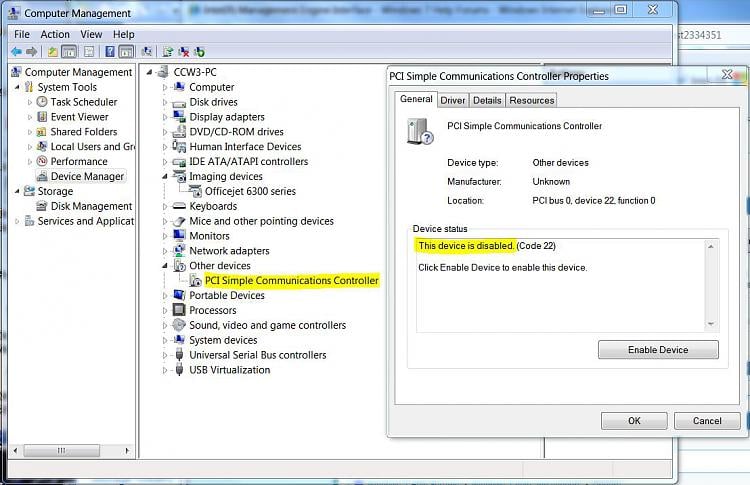Click the left pane horizontal scrollbar thumb
Viewport: 750px width, 485px height.
pyautogui.click(x=62, y=450)
